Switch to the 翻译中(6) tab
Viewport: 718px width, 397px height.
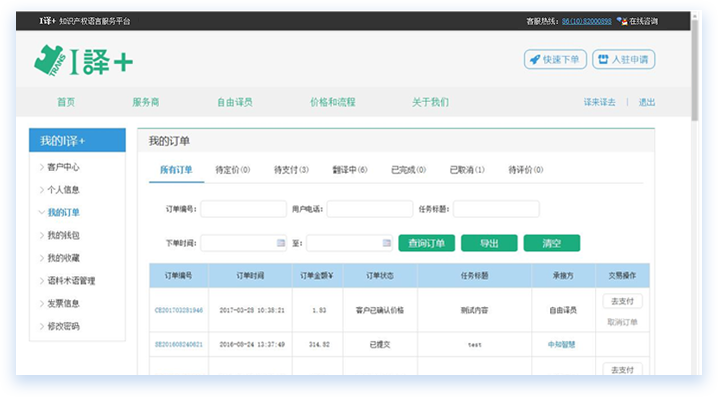[350, 170]
